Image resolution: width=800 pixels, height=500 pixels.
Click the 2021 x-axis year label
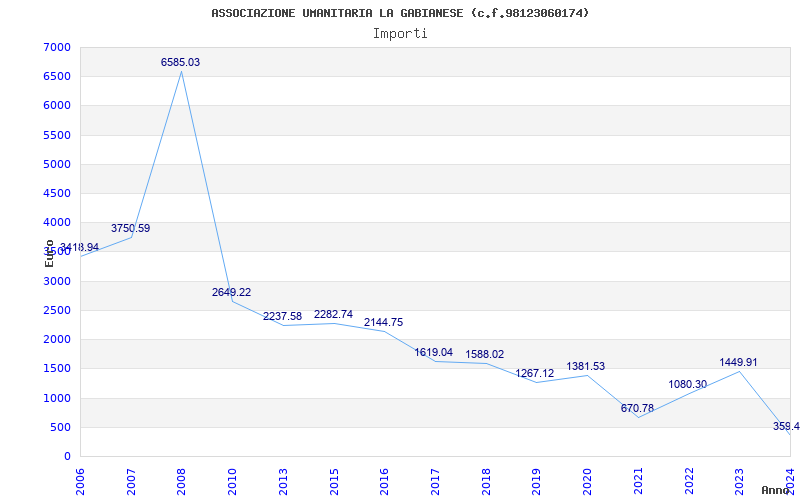coord(638,481)
